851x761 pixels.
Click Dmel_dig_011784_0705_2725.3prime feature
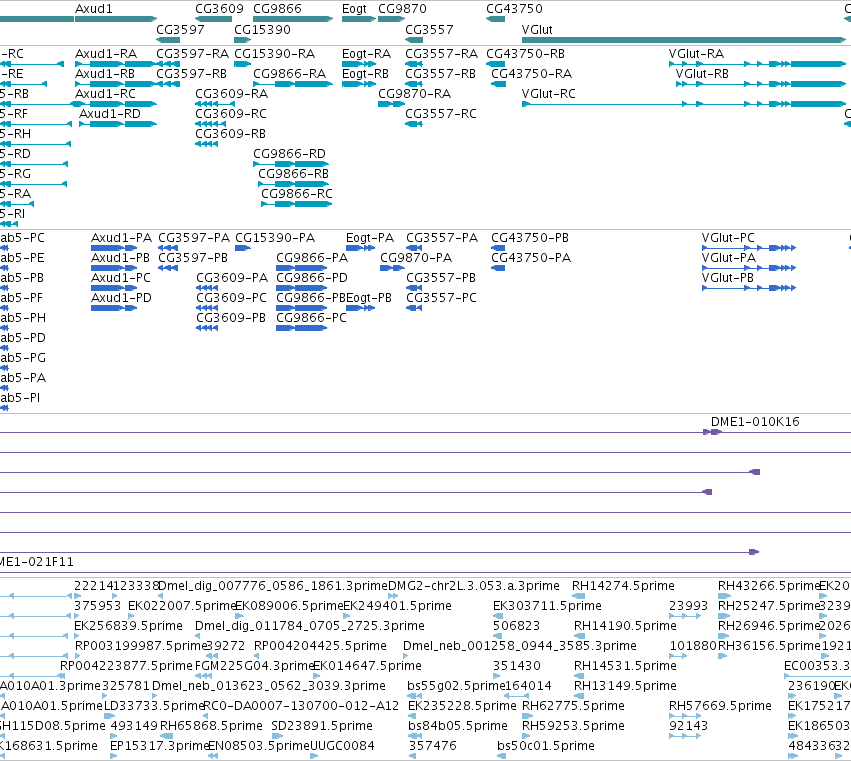click(310, 626)
